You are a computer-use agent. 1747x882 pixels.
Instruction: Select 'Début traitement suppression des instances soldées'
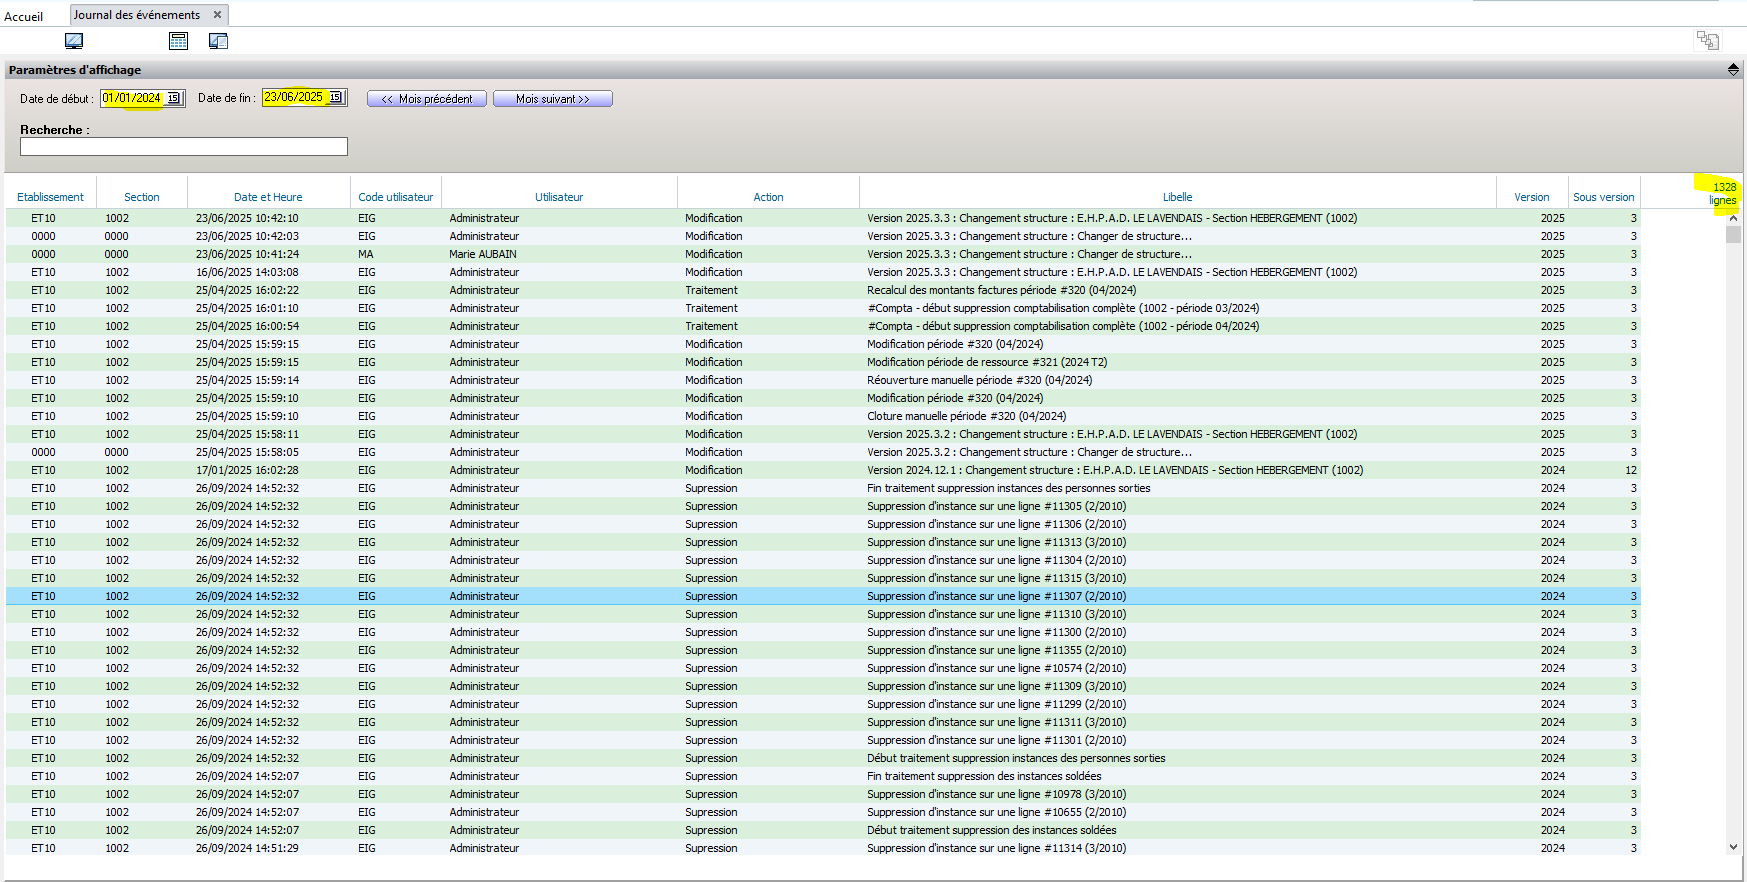[x=823, y=830]
